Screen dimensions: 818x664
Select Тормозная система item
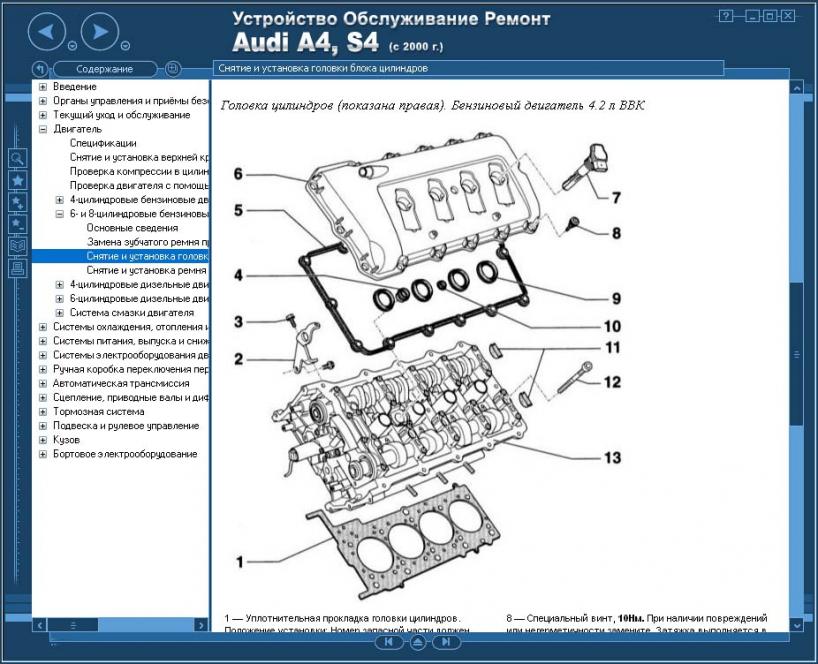(x=99, y=412)
